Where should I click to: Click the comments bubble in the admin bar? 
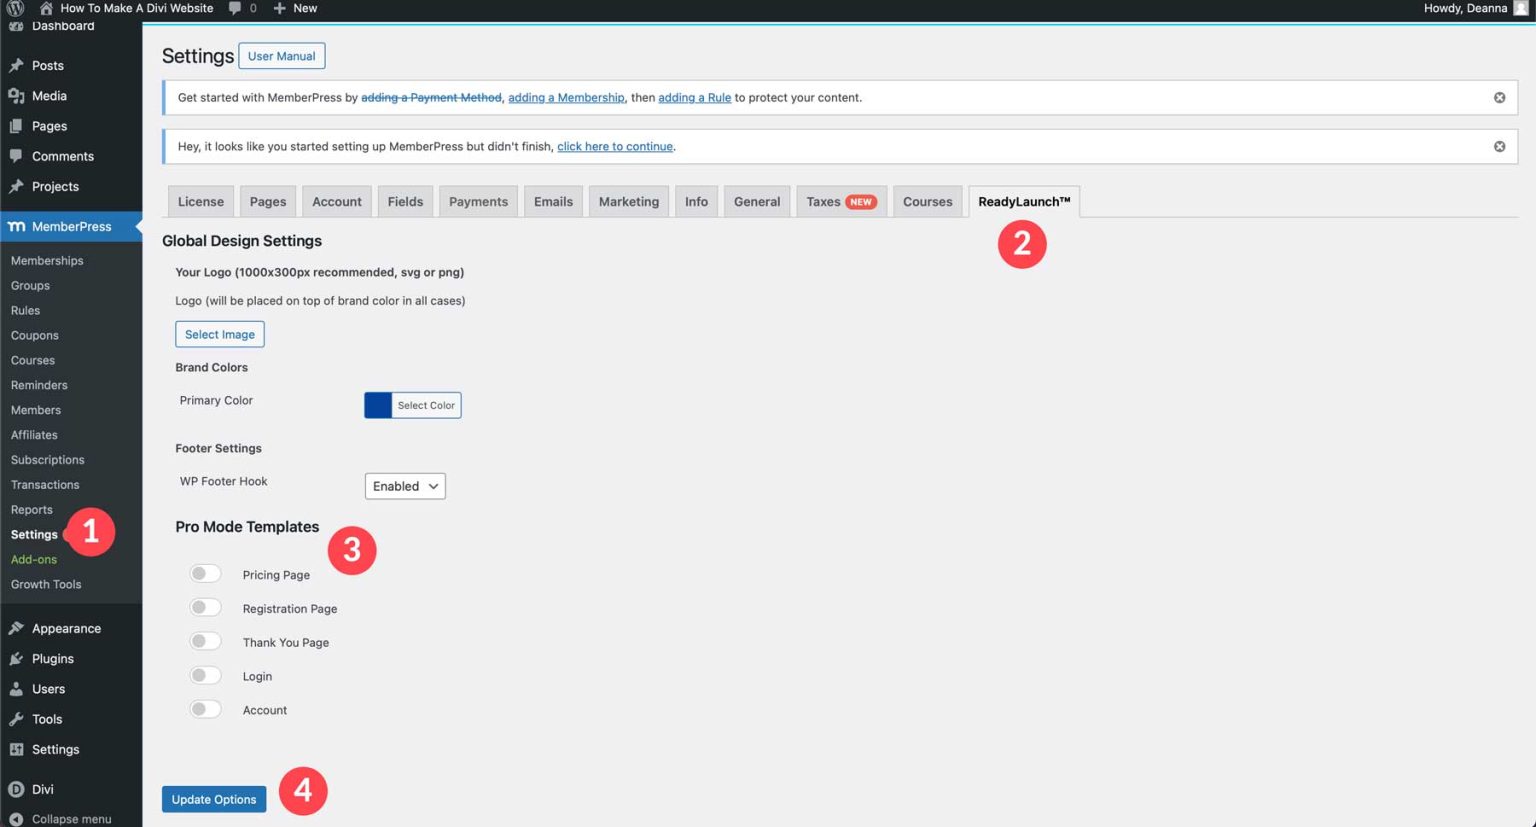click(232, 8)
